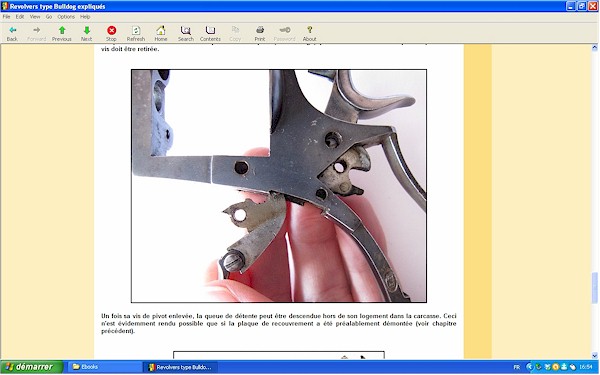This screenshot has height=375, width=600.
Task: Show the Contents icon in toolbar
Action: (x=210, y=30)
